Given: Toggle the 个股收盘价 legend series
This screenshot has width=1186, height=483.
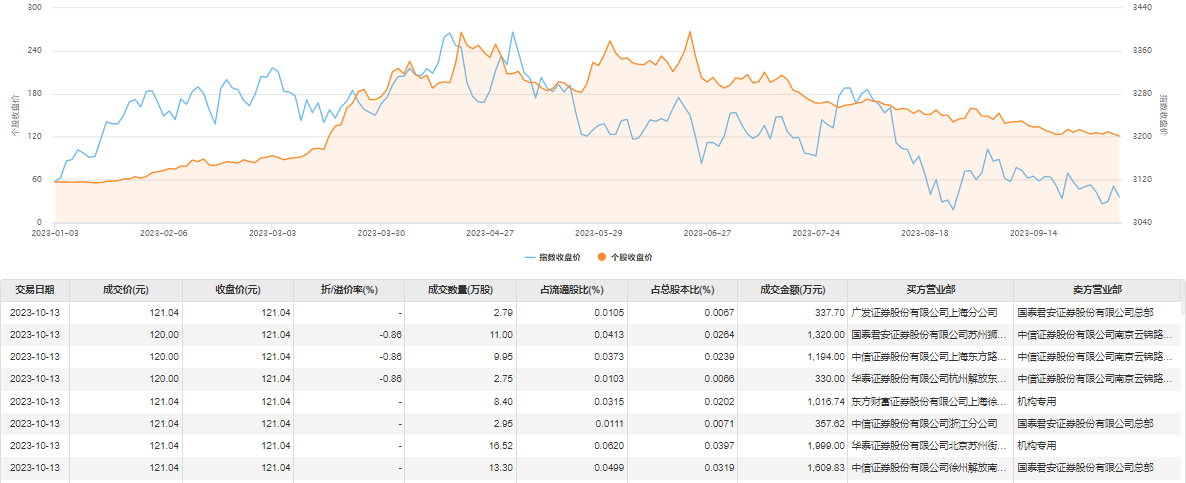Looking at the screenshot, I should tap(625, 258).
